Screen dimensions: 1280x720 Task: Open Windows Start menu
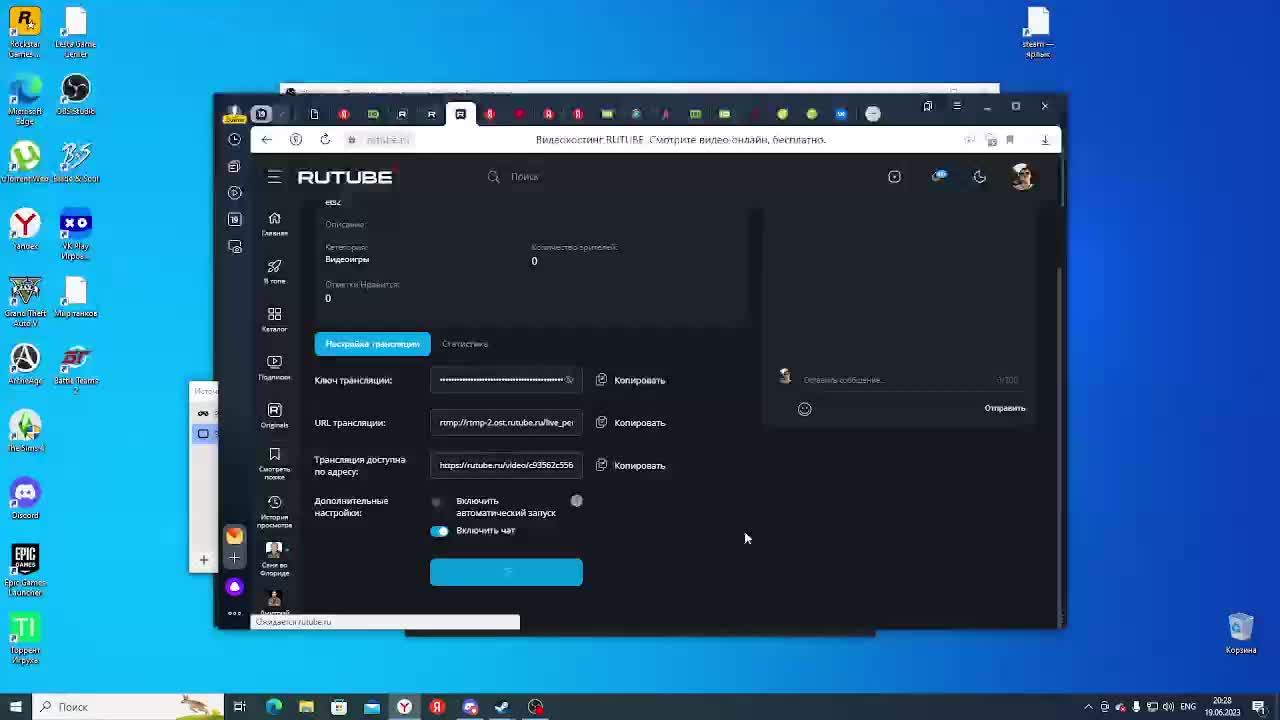tap(16, 707)
